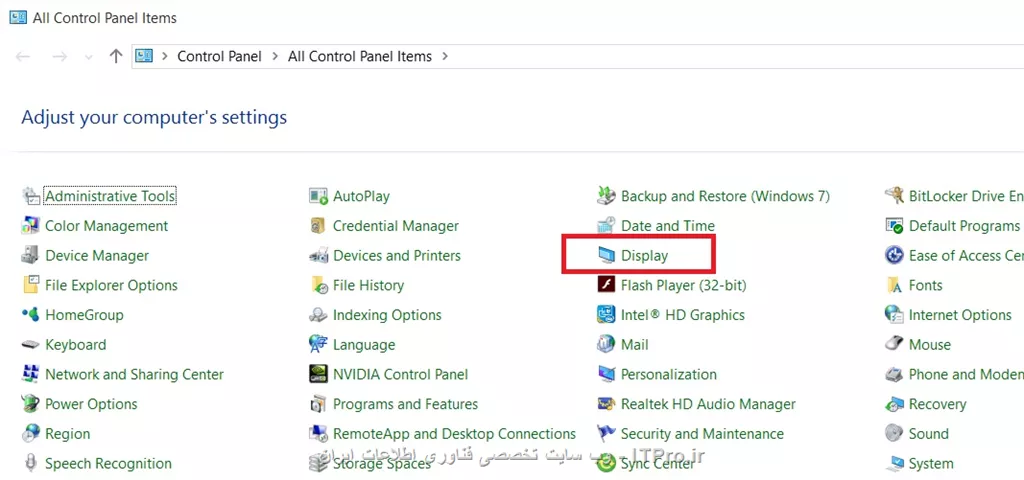The height and width of the screenshot is (480, 1024).
Task: Click the Internet Options icon
Action: tap(894, 315)
